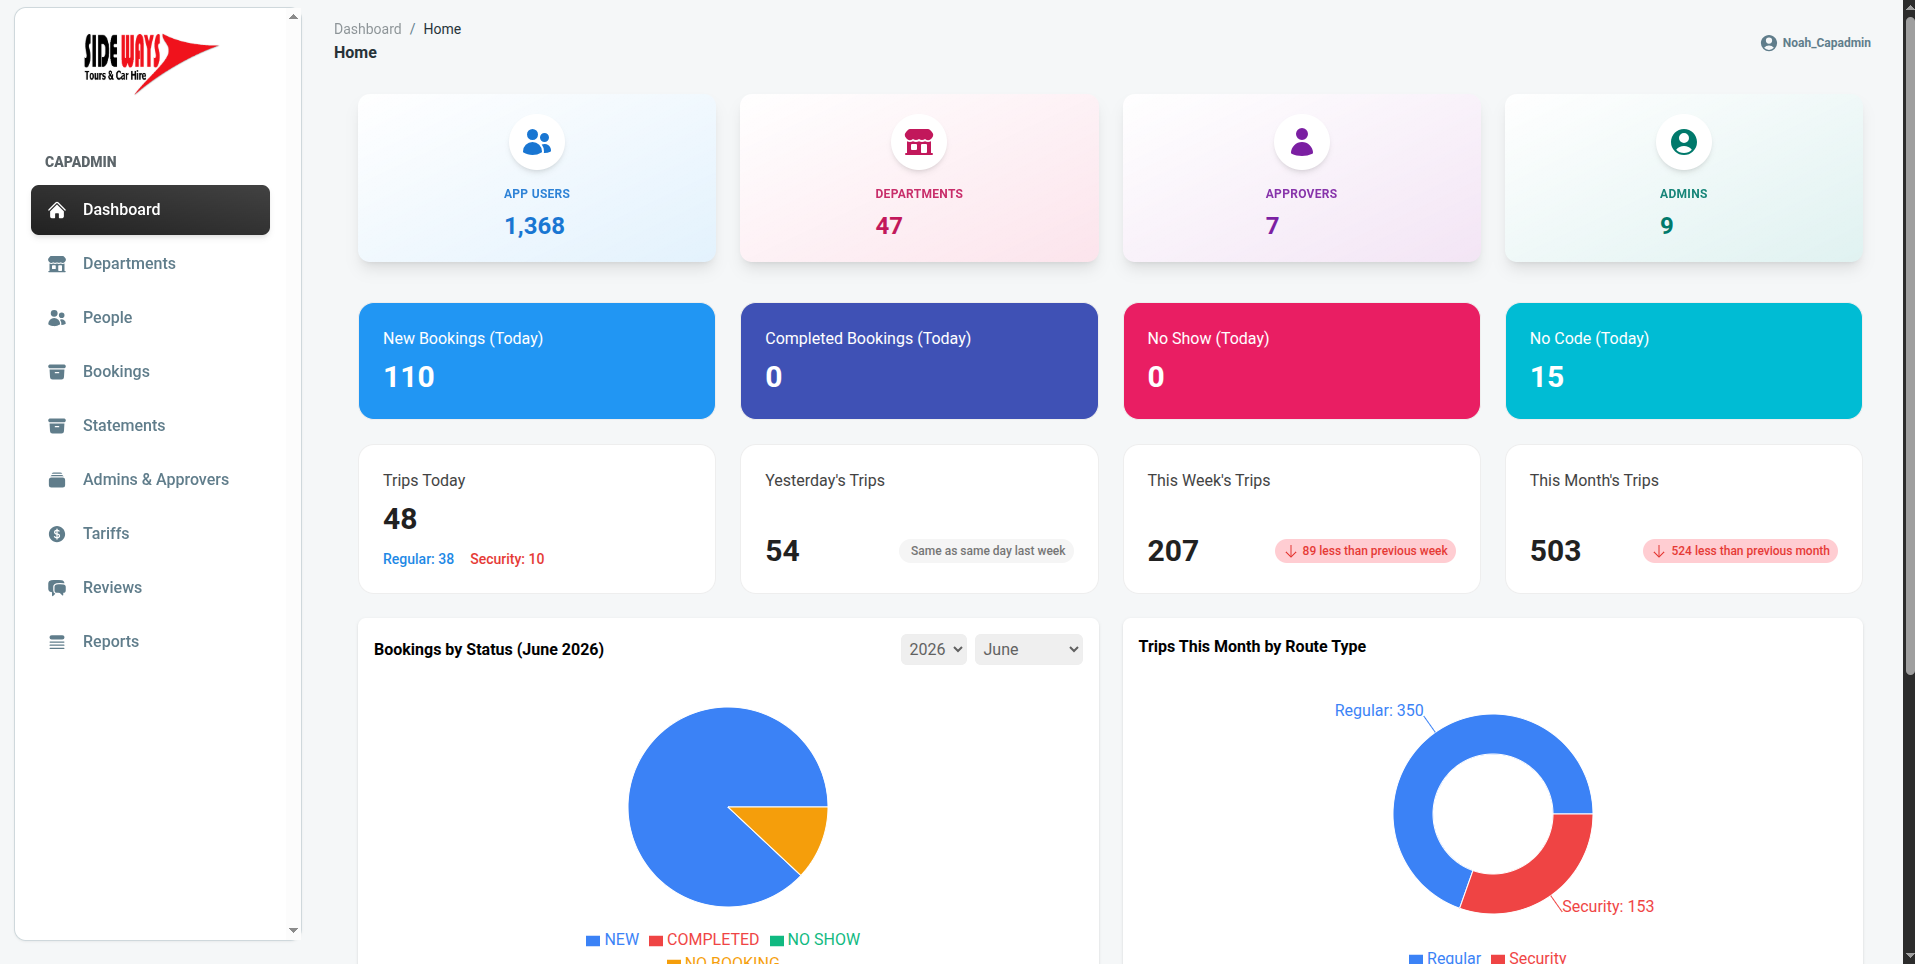The width and height of the screenshot is (1915, 964).
Task: Open the June month dropdown
Action: 1029,650
